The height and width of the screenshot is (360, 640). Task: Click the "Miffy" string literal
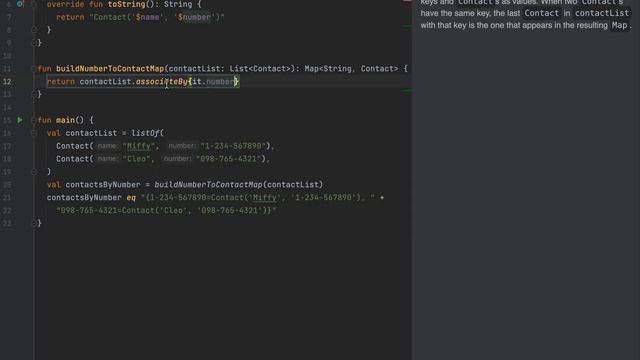click(x=138, y=146)
